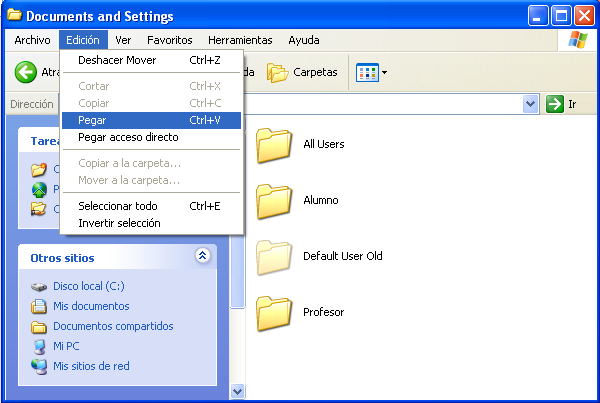Choose Pegar from the Edición menu
600x403 pixels.
point(92,120)
